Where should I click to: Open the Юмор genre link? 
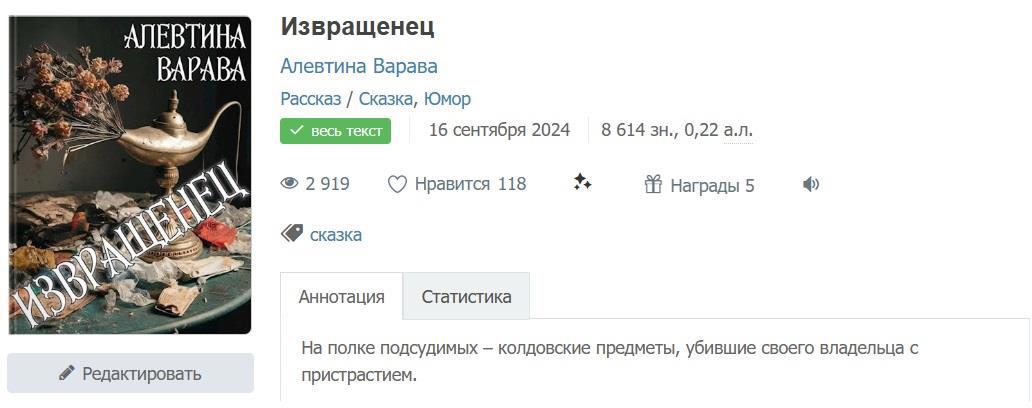tap(447, 99)
